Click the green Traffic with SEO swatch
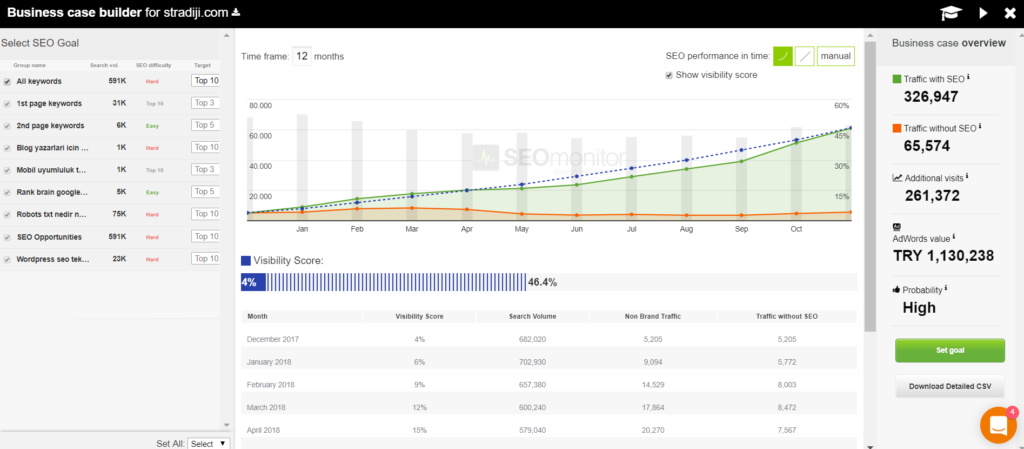The height and width of the screenshot is (449, 1024). 897,79
